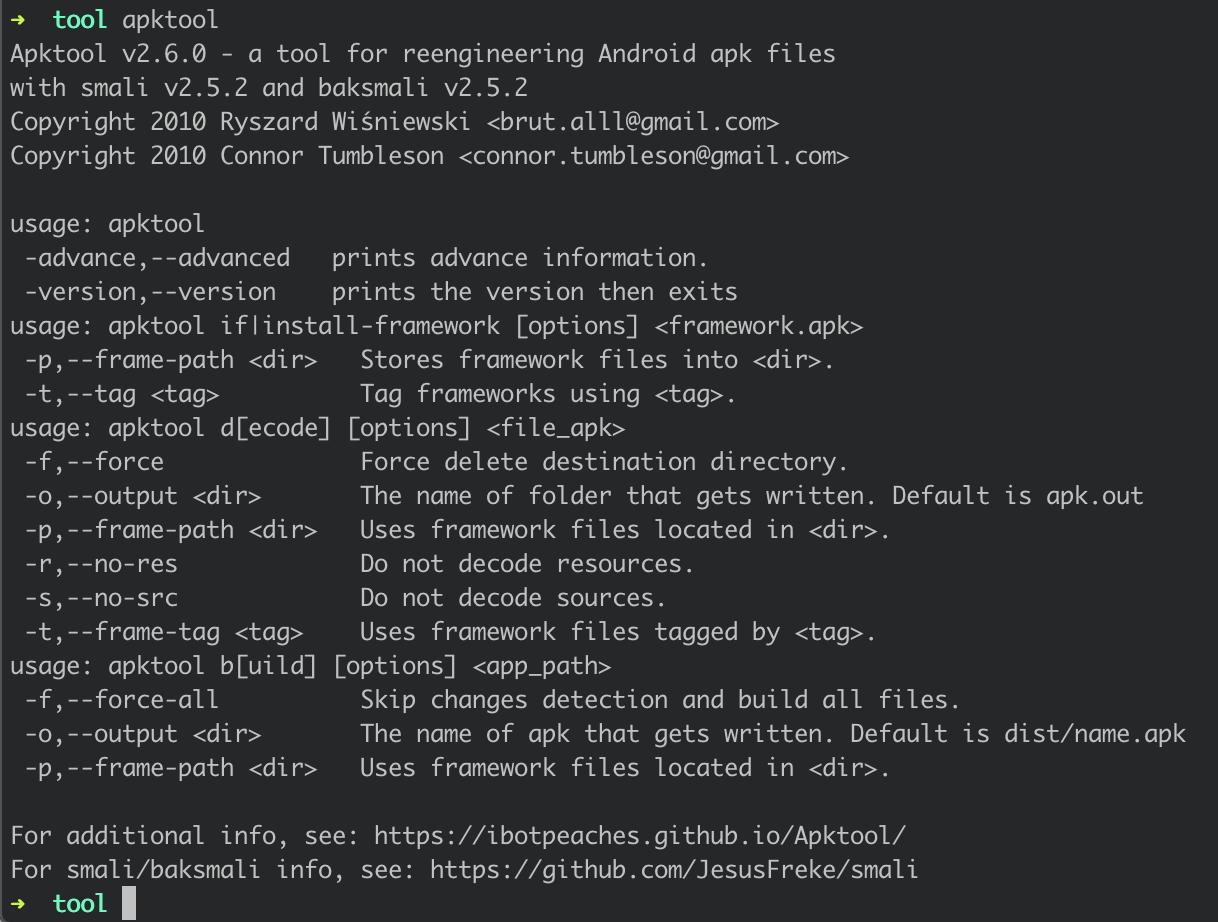This screenshot has width=1218, height=922.
Task: Click the "-f,--force-all" option text
Action: pyautogui.click(x=122, y=700)
